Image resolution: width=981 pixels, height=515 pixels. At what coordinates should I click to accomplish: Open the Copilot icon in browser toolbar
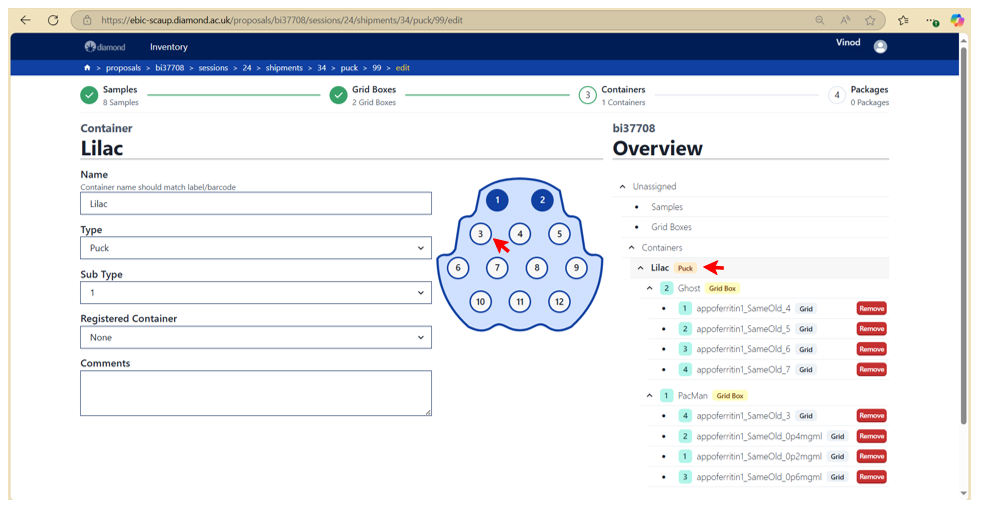click(x=957, y=20)
